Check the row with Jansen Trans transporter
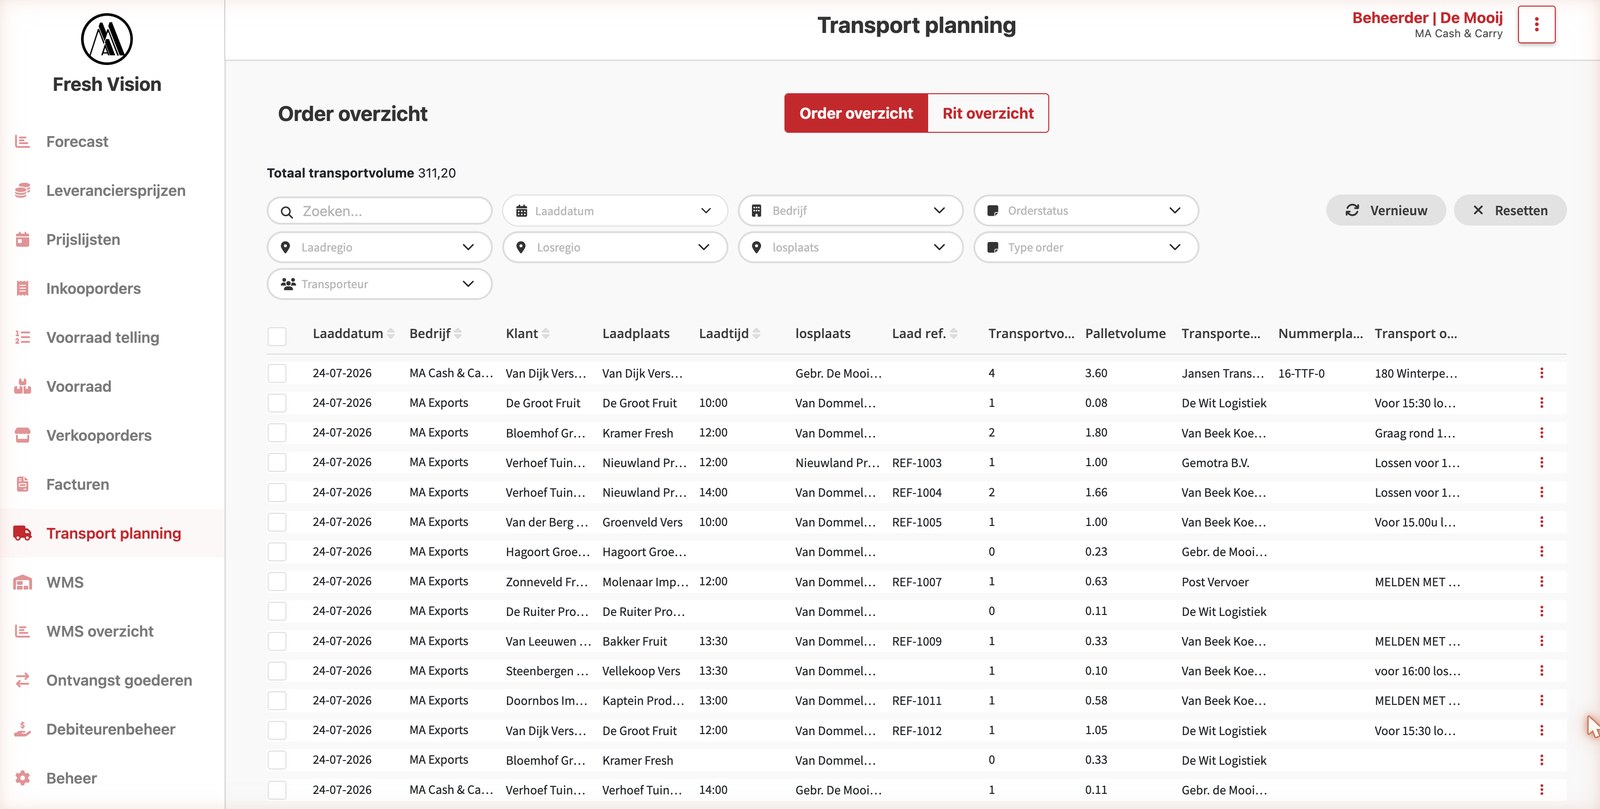1600x809 pixels. [277, 373]
